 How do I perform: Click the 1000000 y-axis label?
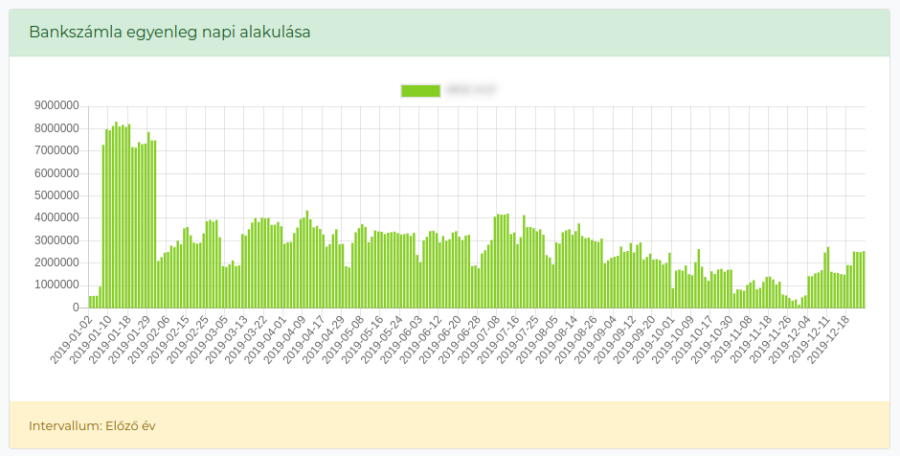coord(56,285)
